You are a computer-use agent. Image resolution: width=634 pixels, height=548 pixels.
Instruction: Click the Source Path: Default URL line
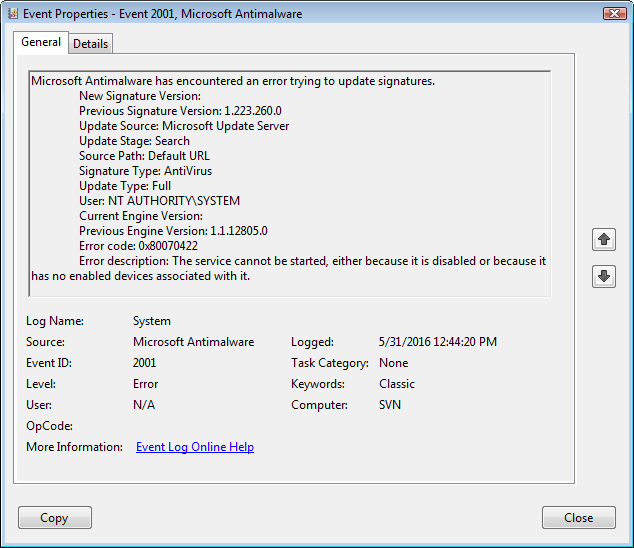(x=144, y=156)
